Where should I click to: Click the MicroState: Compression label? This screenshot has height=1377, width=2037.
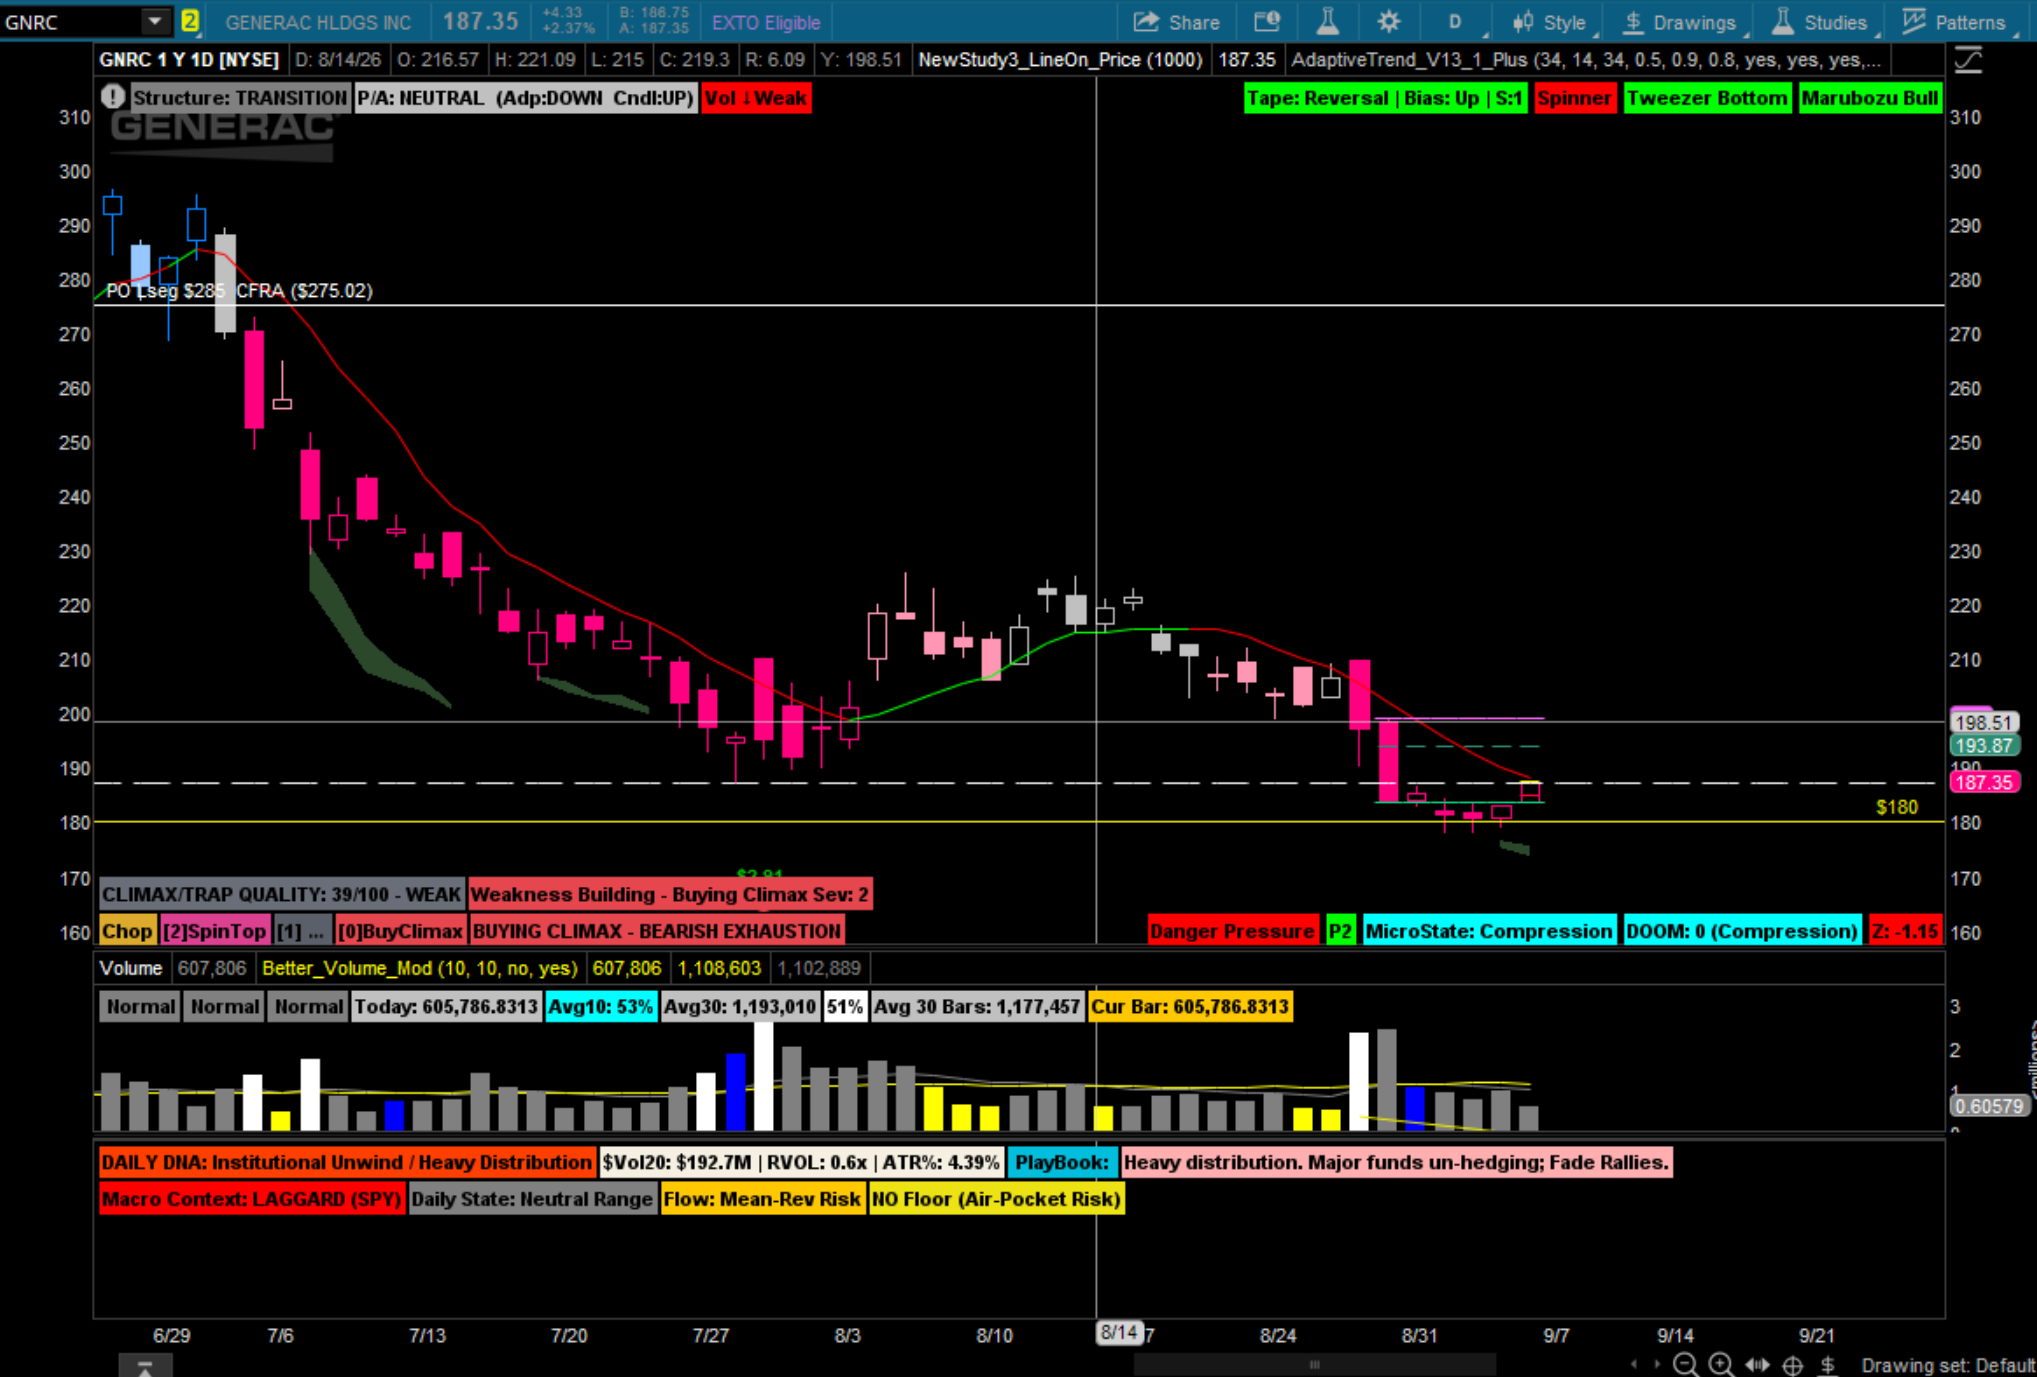click(1489, 931)
